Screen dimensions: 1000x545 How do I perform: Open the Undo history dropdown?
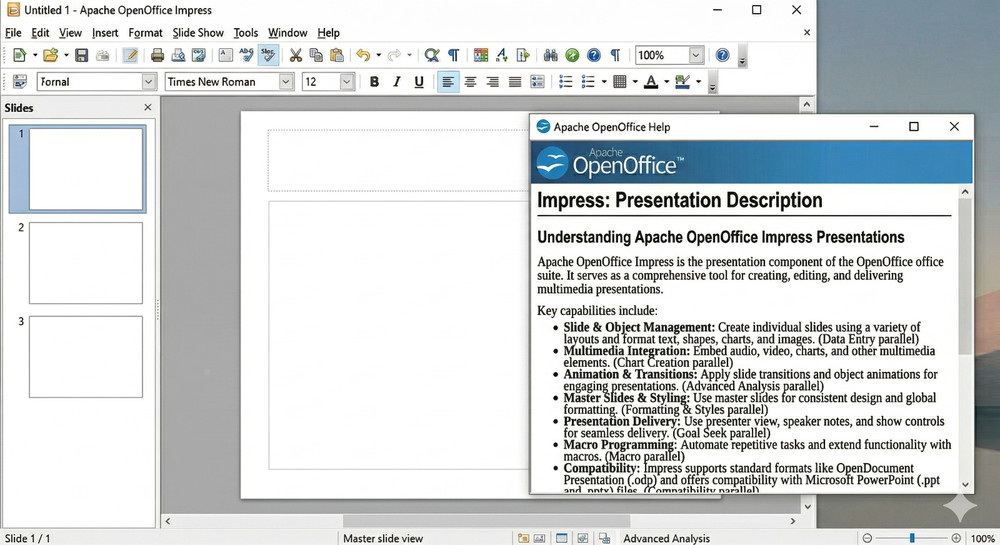tap(378, 55)
